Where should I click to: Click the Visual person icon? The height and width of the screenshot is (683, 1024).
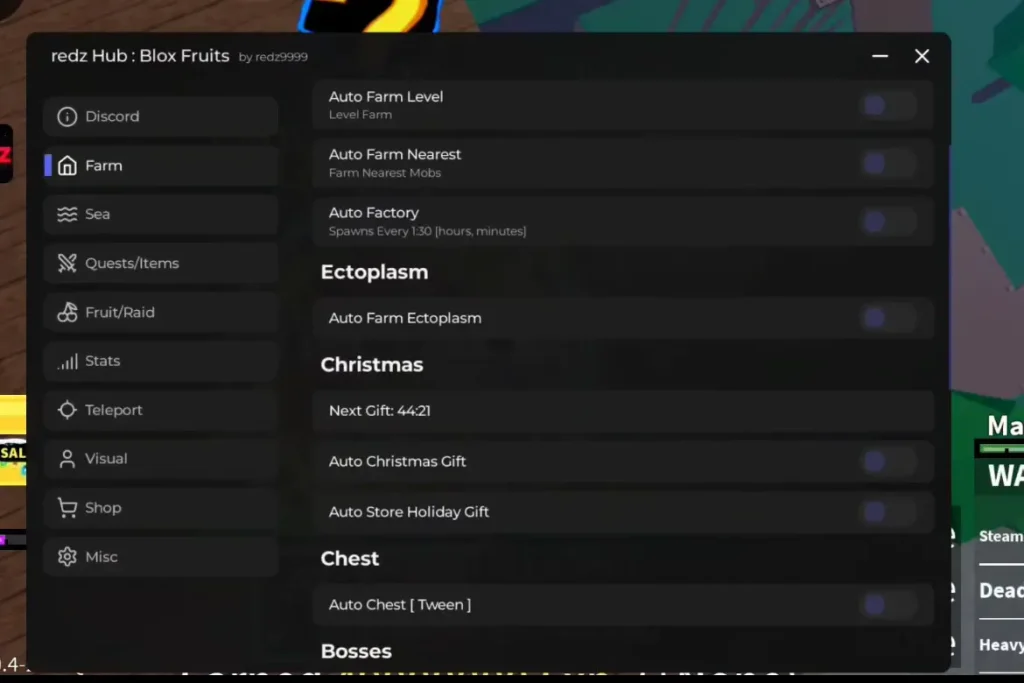click(x=67, y=459)
